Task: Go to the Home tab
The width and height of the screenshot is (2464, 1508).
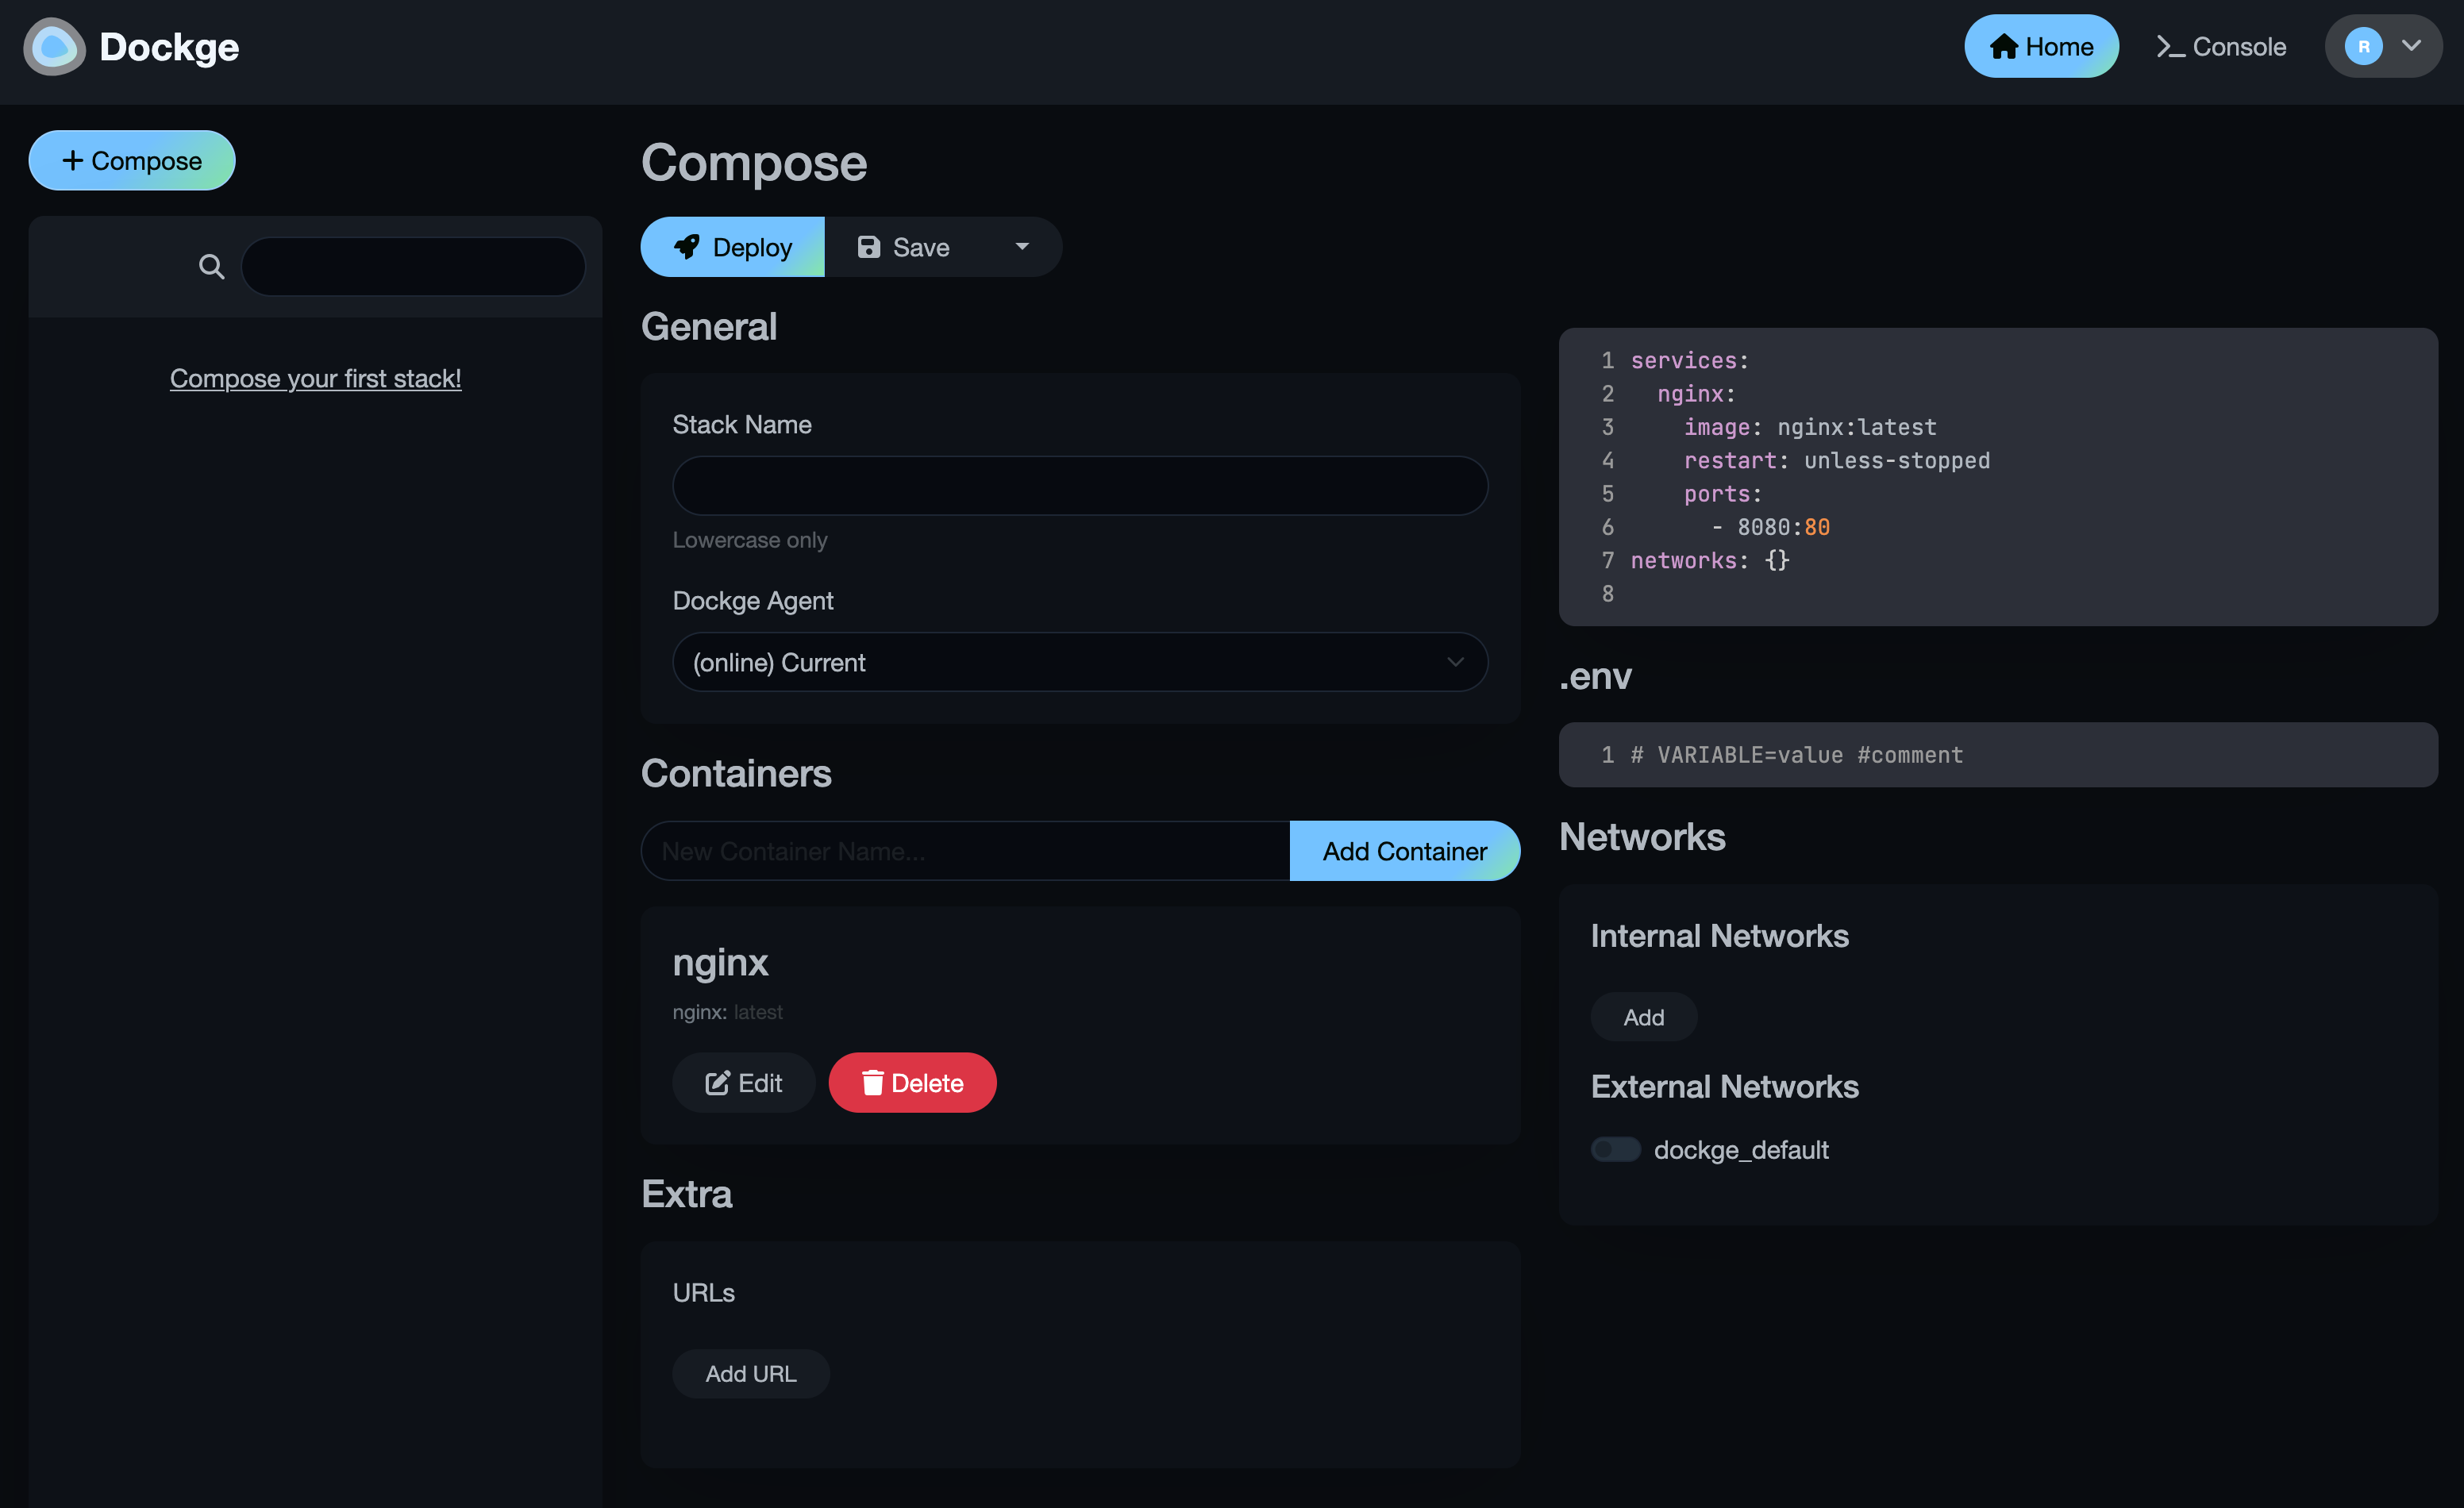Action: click(2040, 46)
